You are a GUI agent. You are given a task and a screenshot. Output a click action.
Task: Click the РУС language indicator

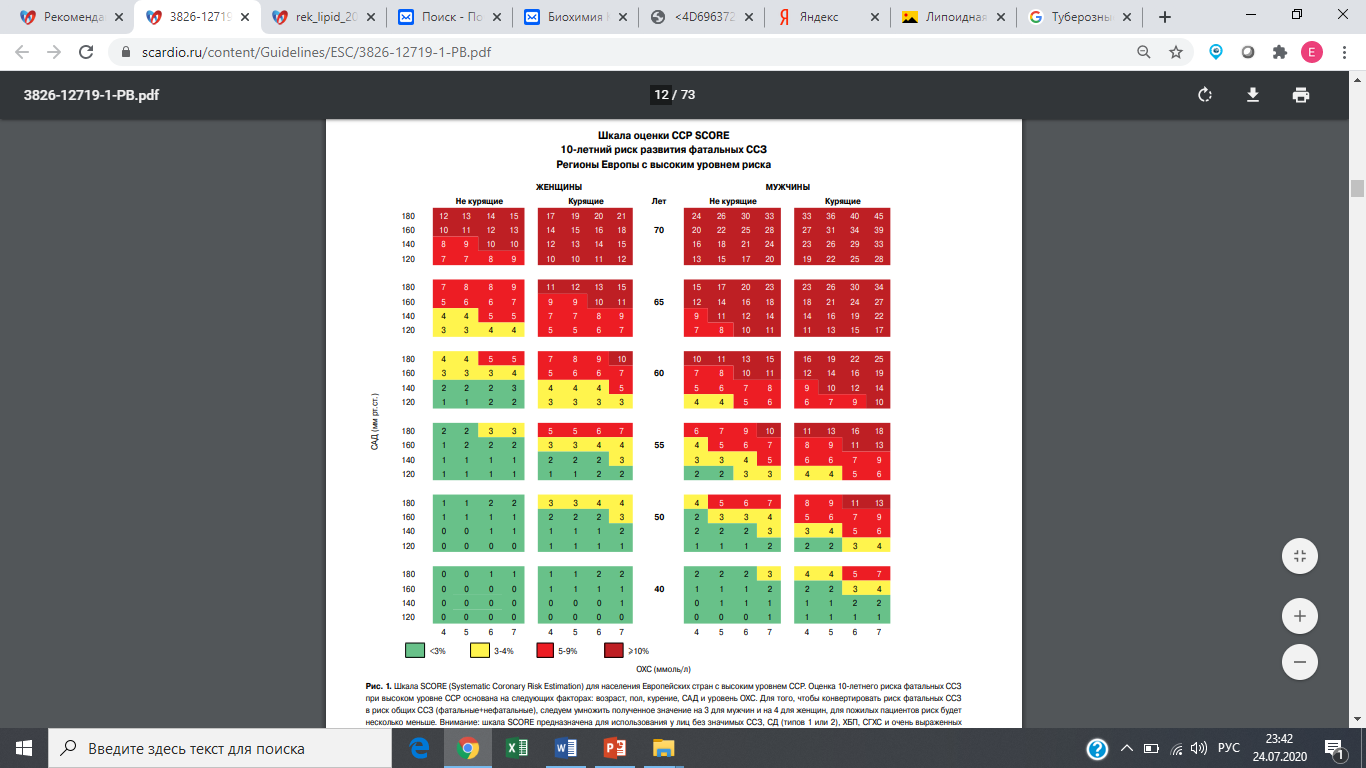pos(1229,748)
